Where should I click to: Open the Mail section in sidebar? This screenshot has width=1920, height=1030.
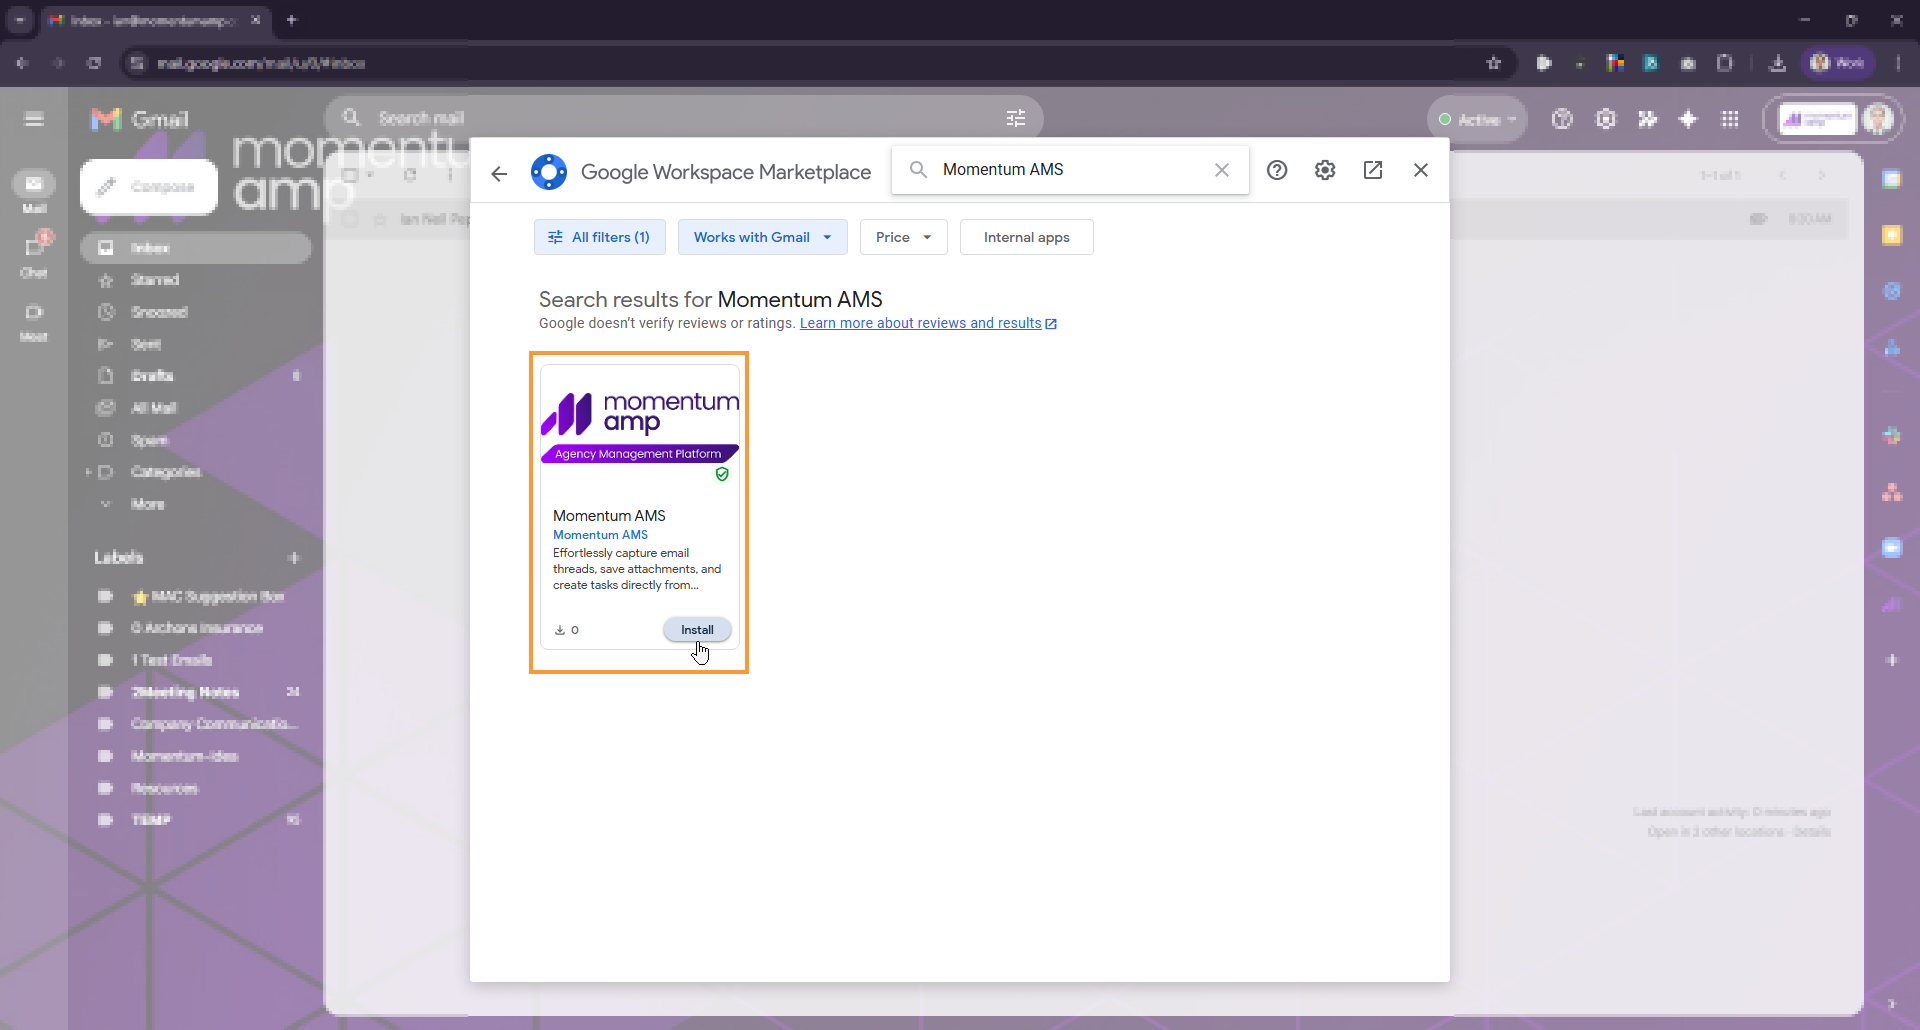[34, 192]
